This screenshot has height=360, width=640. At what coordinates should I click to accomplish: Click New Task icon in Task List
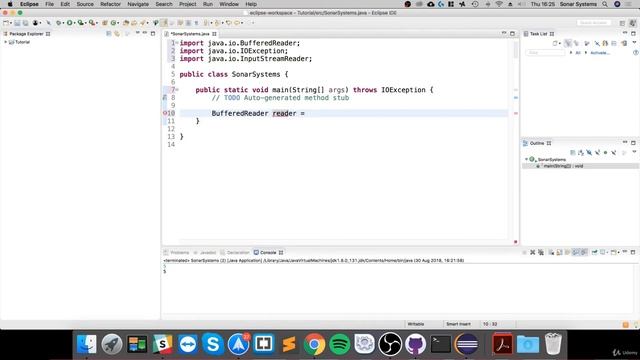pos(555,43)
